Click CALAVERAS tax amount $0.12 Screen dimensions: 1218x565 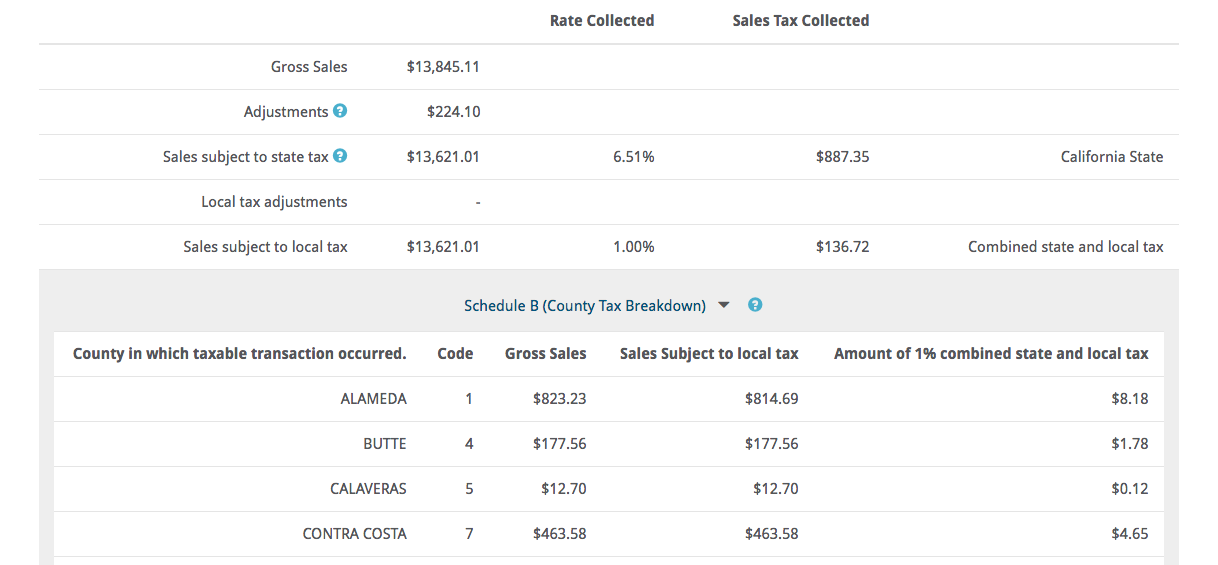tap(1130, 489)
